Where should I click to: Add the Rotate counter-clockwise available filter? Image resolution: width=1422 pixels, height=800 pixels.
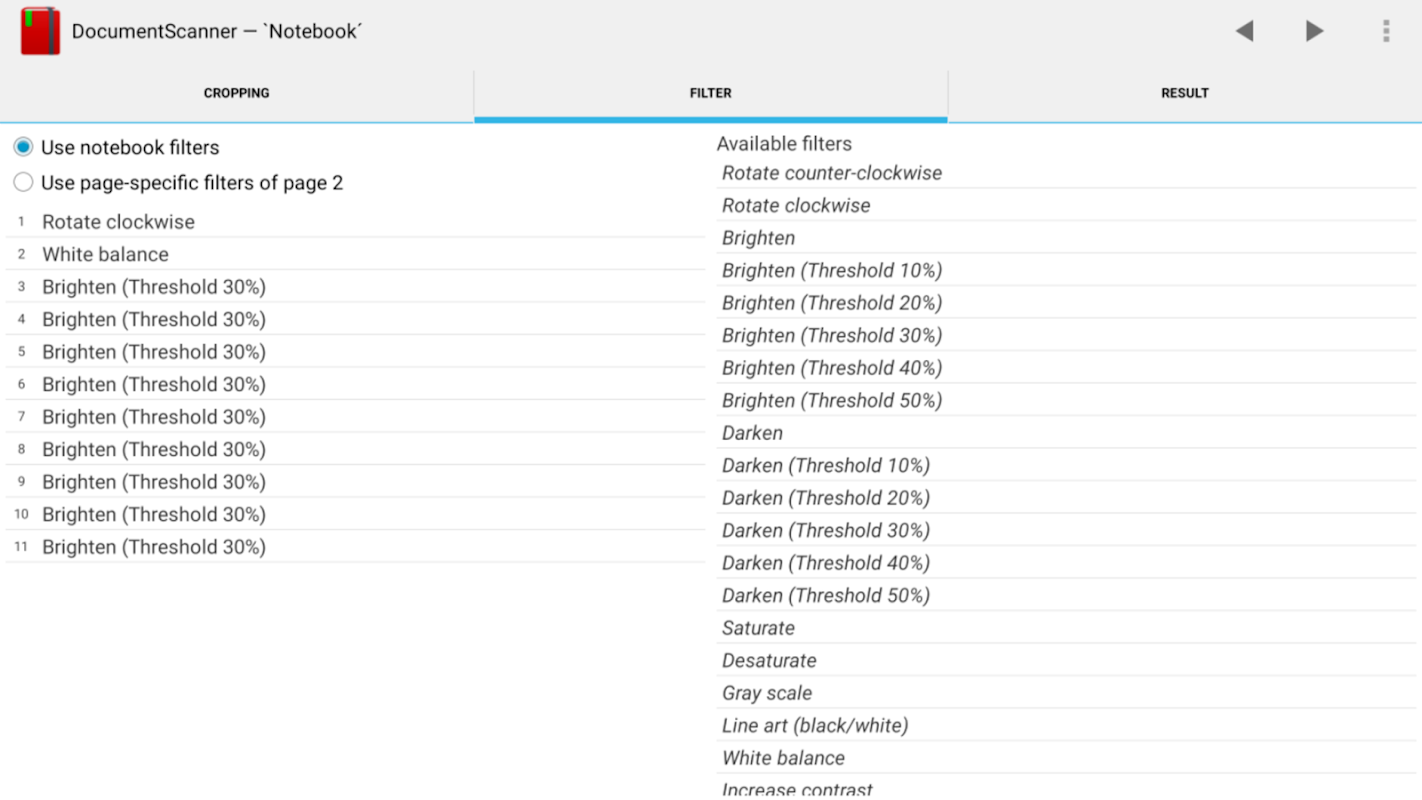pyautogui.click(x=832, y=173)
